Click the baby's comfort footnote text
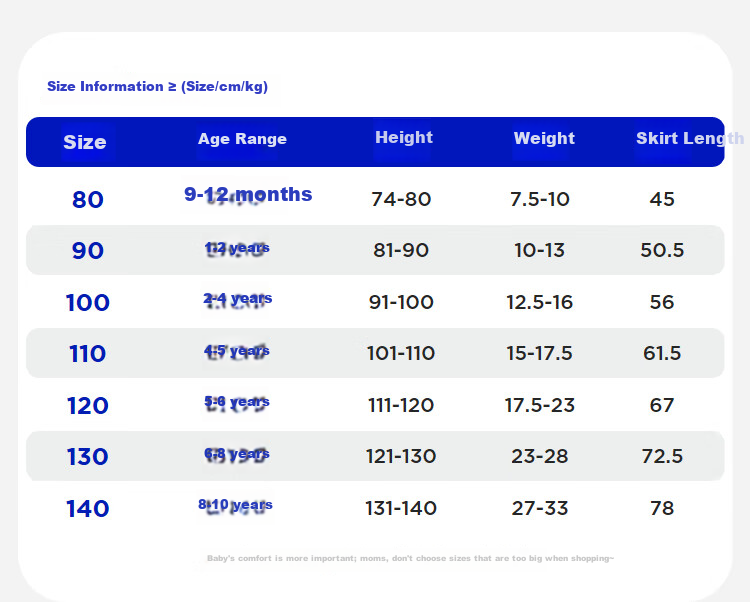 tap(410, 558)
